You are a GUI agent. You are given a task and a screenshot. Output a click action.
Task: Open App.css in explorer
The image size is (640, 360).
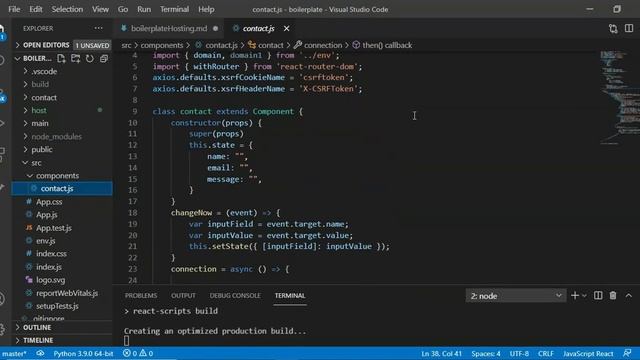[x=49, y=202]
